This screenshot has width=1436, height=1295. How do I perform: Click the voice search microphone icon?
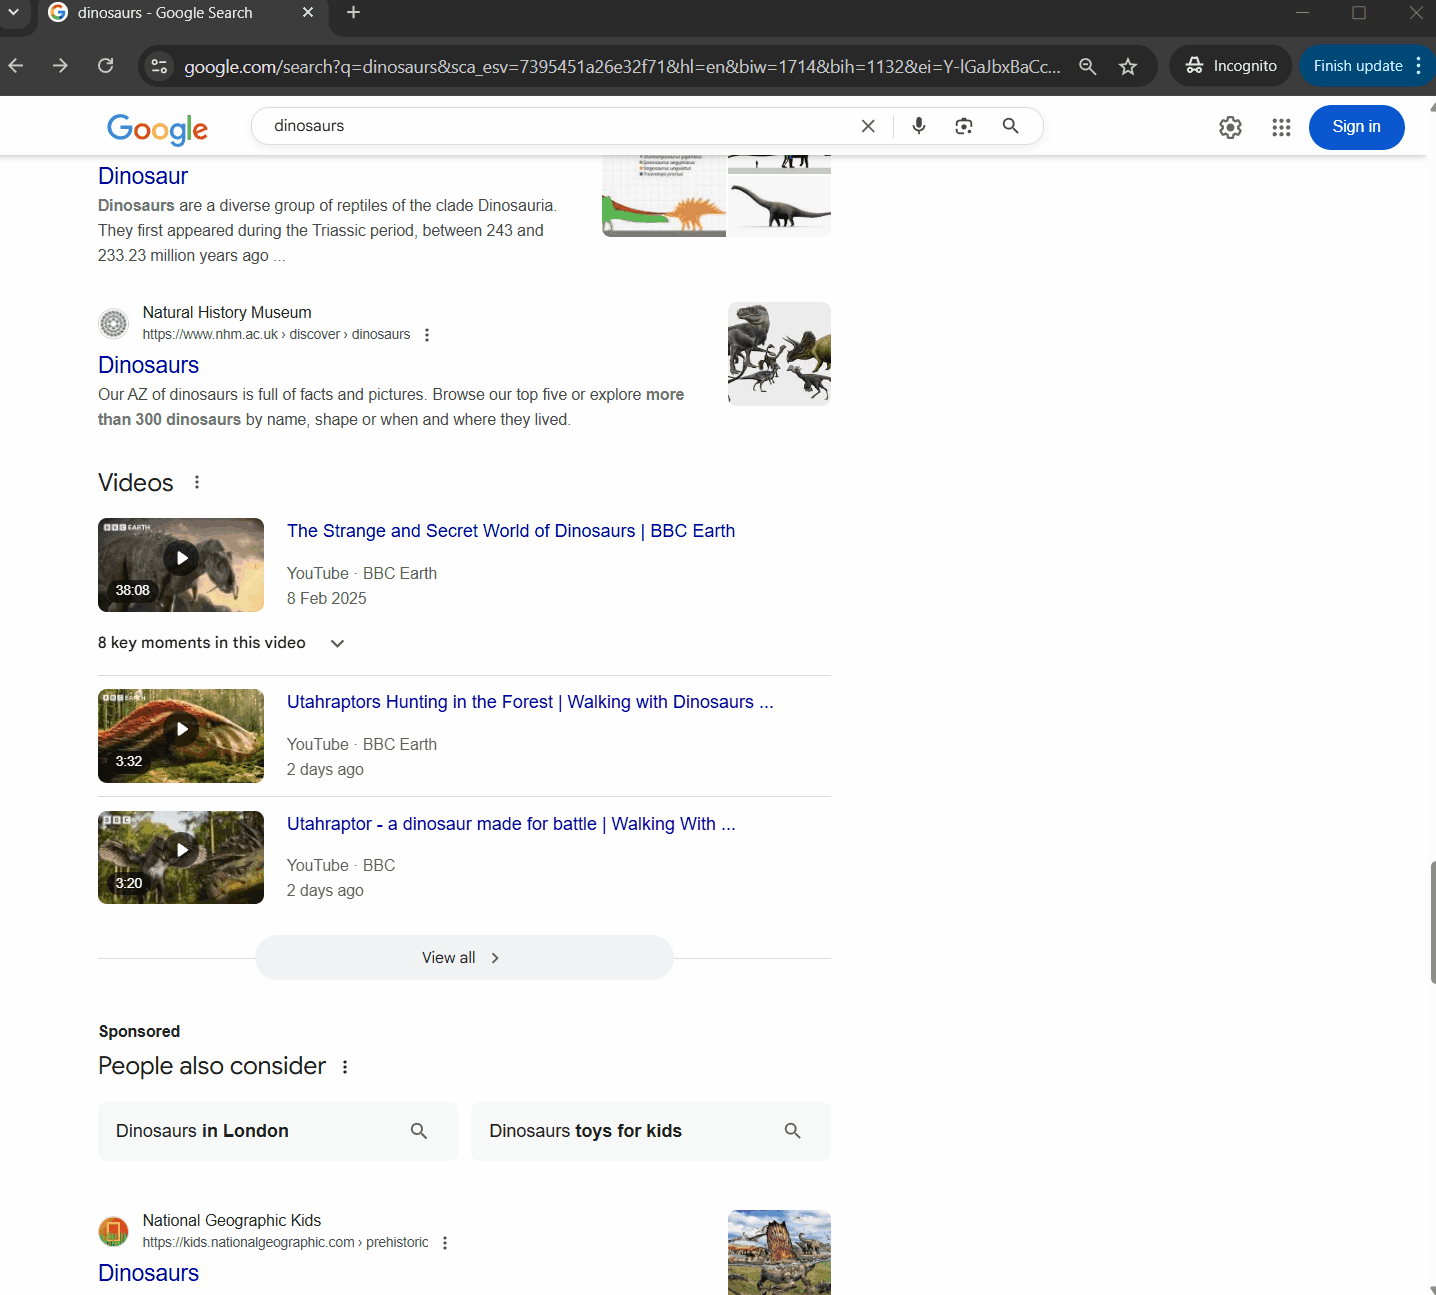pyautogui.click(x=918, y=126)
